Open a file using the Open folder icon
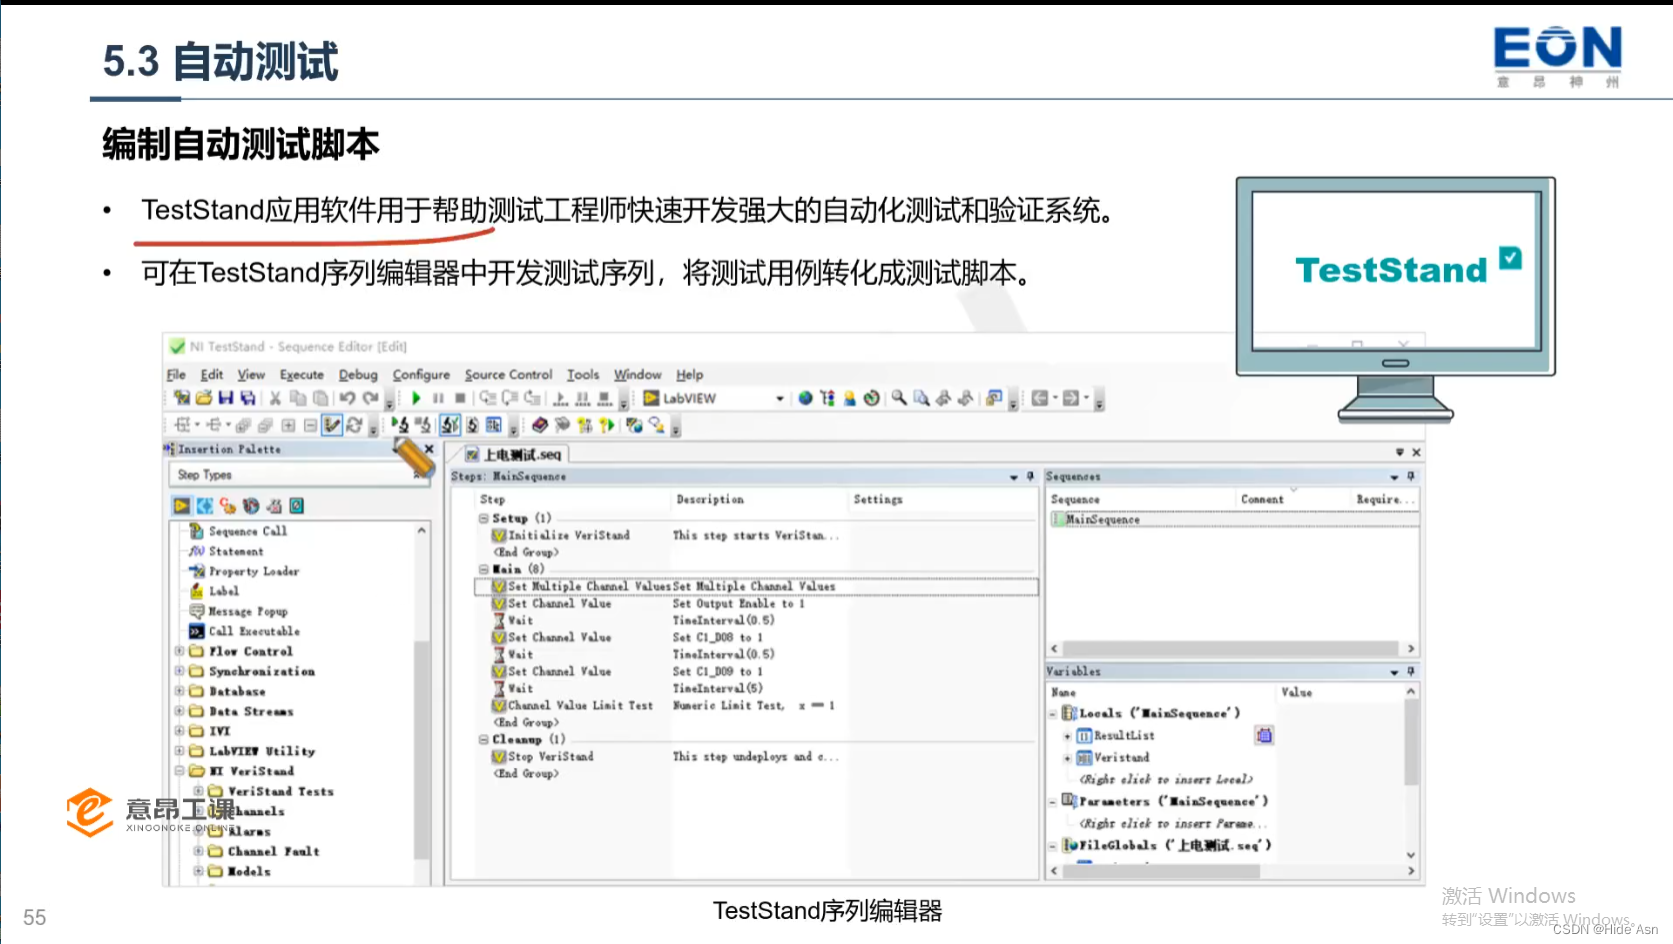Viewport: 1673px width, 944px height. point(206,398)
